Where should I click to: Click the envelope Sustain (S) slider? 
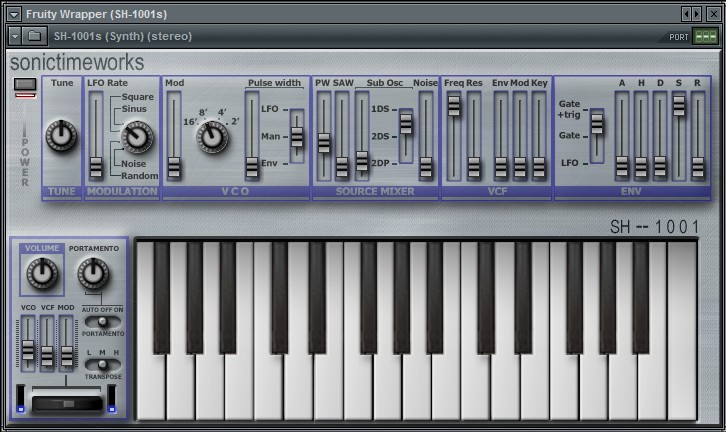(679, 106)
